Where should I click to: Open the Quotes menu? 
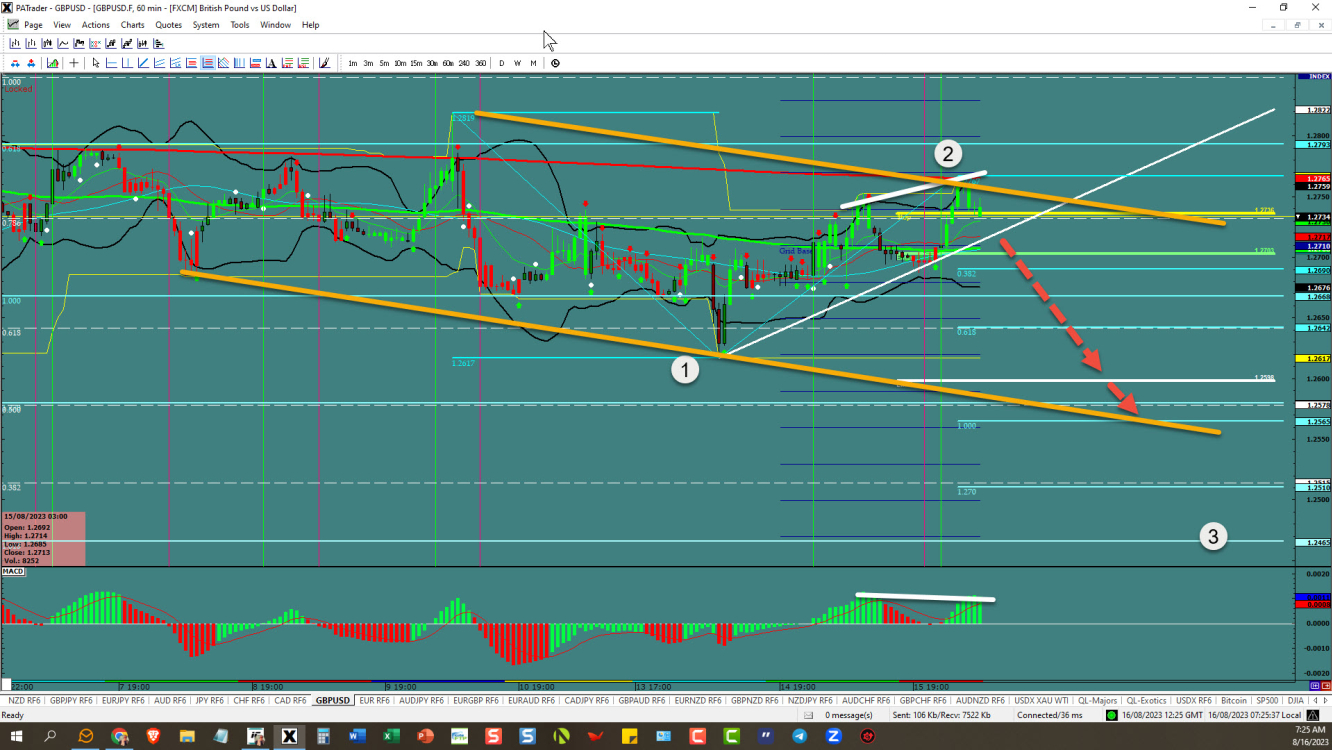(x=169, y=25)
